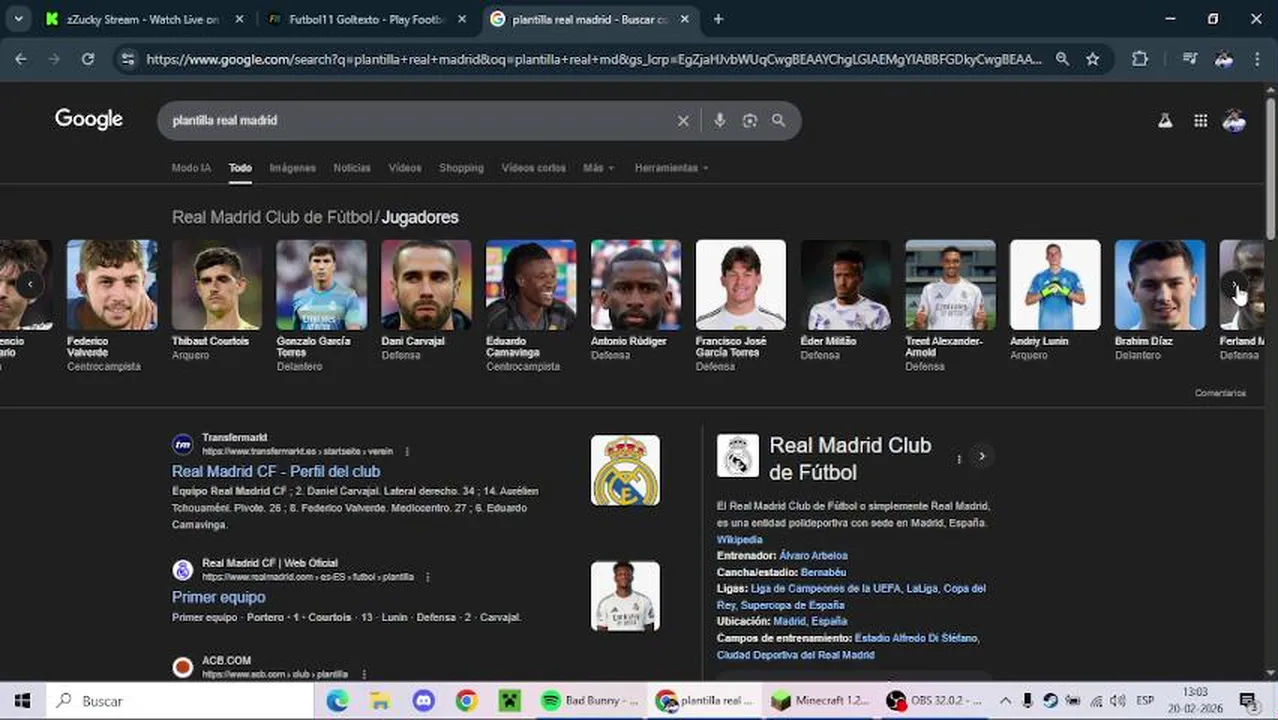Screen dimensions: 1278x720
Task: Open the zoom magnifier icon in address bar
Action: point(1062,59)
